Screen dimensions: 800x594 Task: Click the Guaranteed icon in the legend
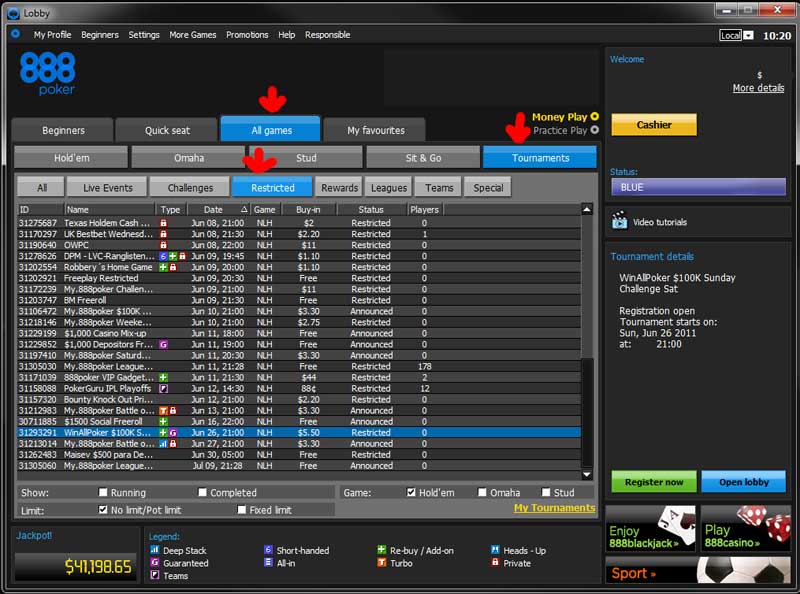[x=155, y=562]
